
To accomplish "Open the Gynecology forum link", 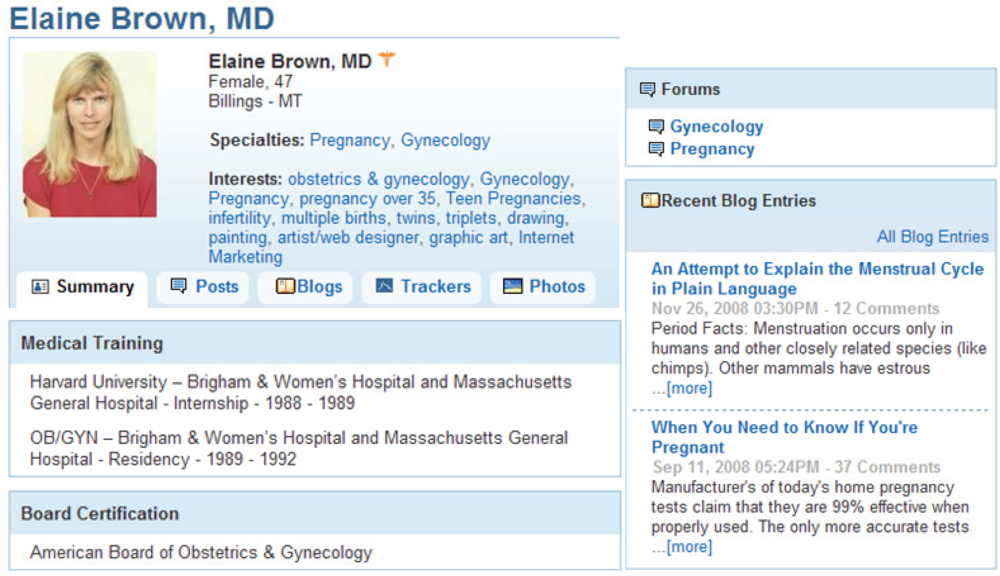I will point(716,127).
